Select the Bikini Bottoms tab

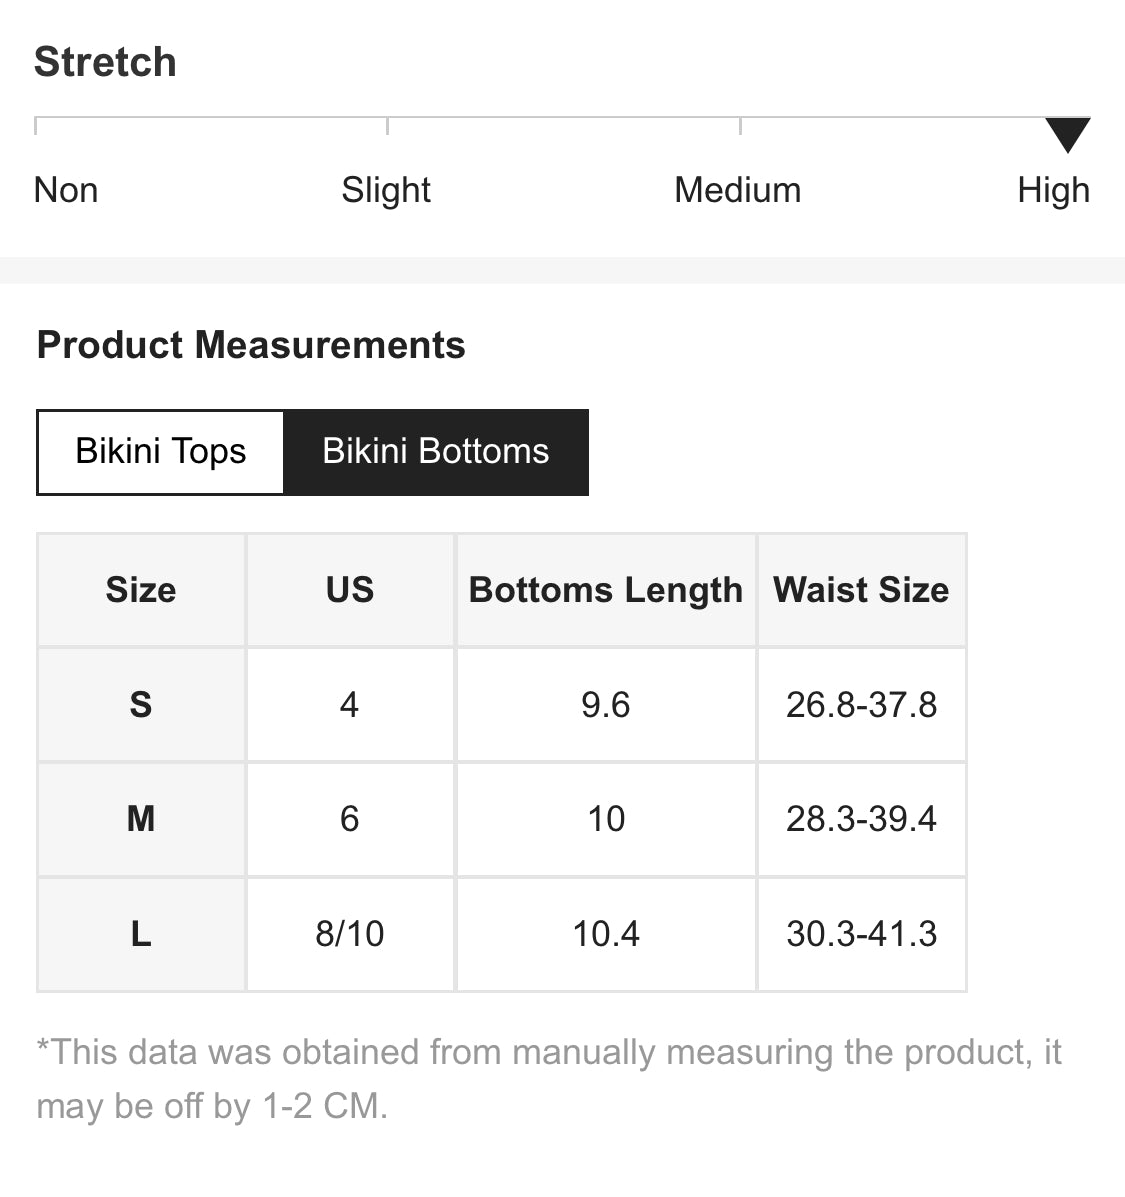(436, 452)
